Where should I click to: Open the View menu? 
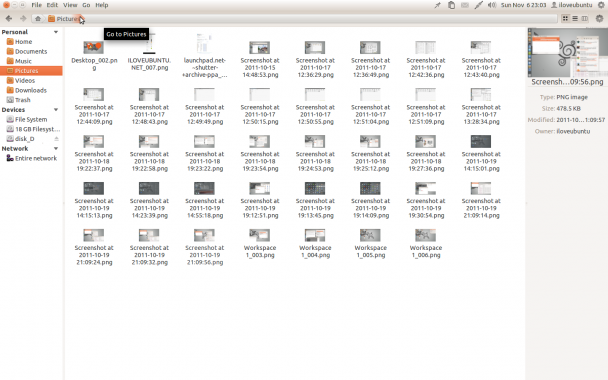click(x=70, y=5)
